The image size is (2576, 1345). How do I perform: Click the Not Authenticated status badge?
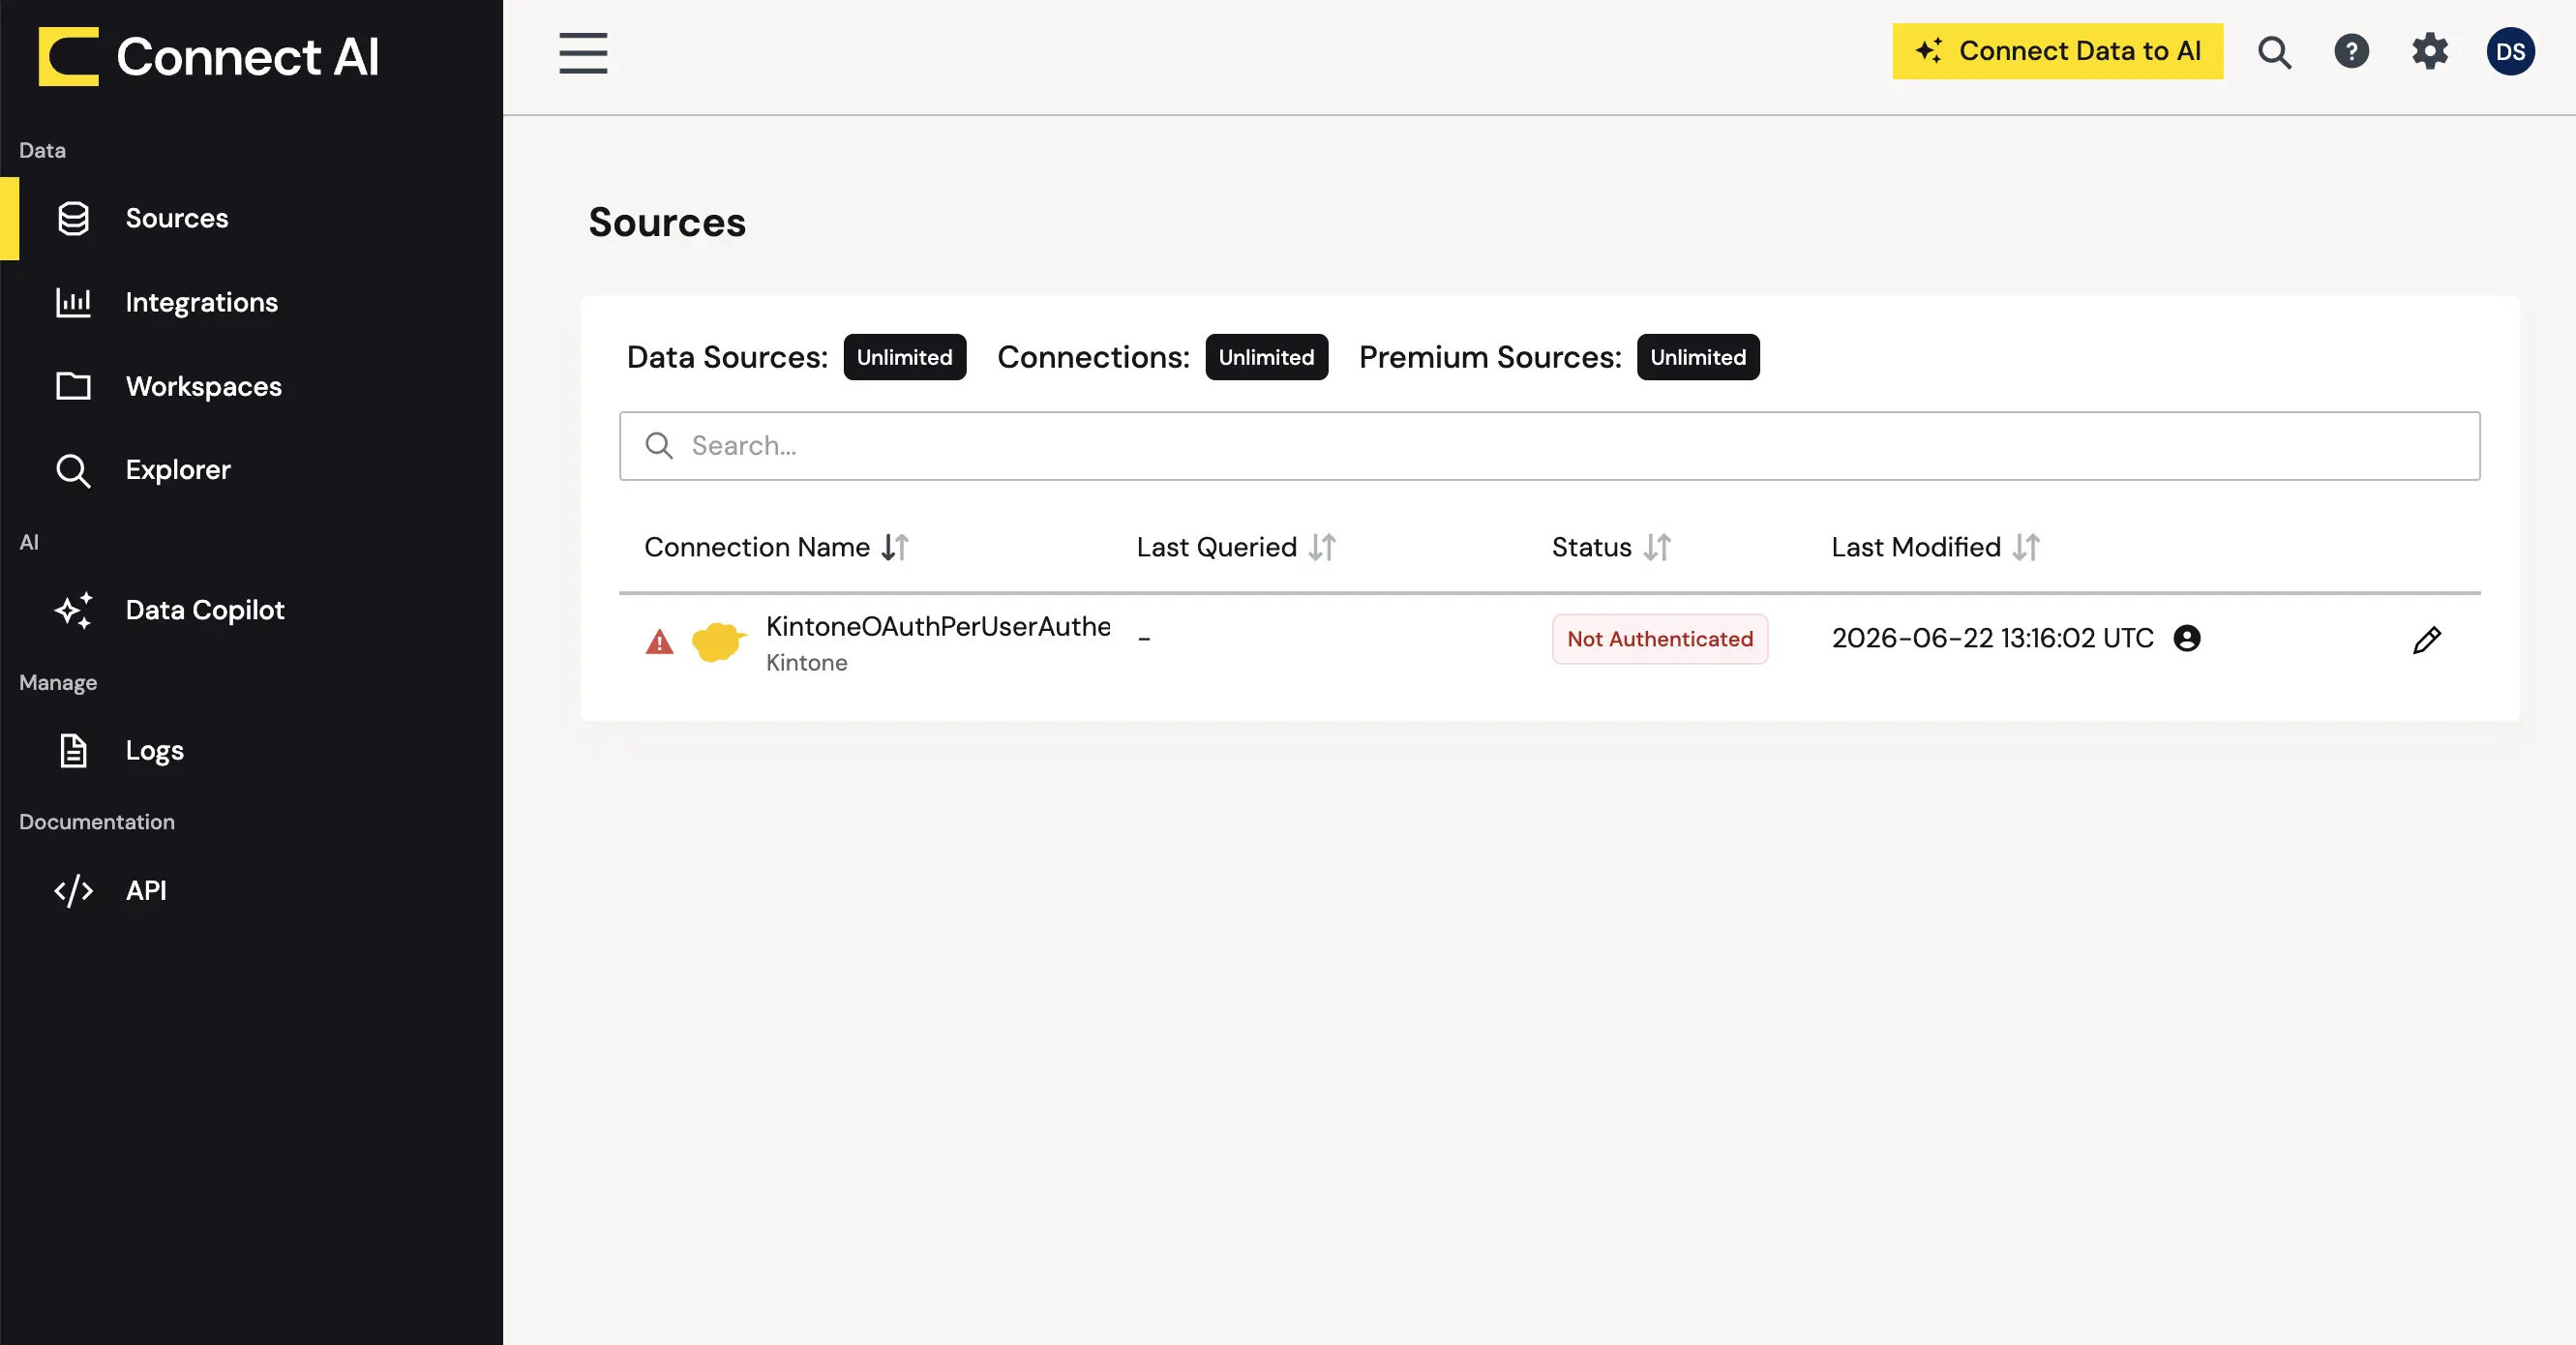coord(1659,639)
